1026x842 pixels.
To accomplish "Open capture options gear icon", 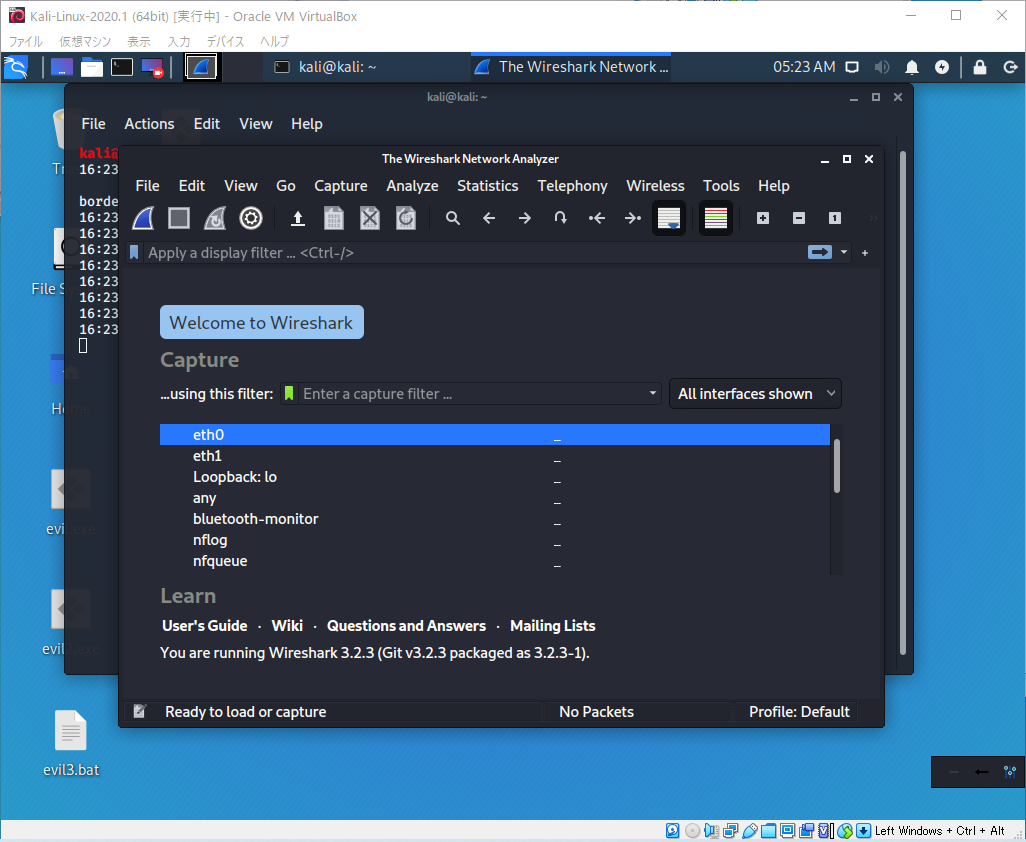I will (251, 218).
